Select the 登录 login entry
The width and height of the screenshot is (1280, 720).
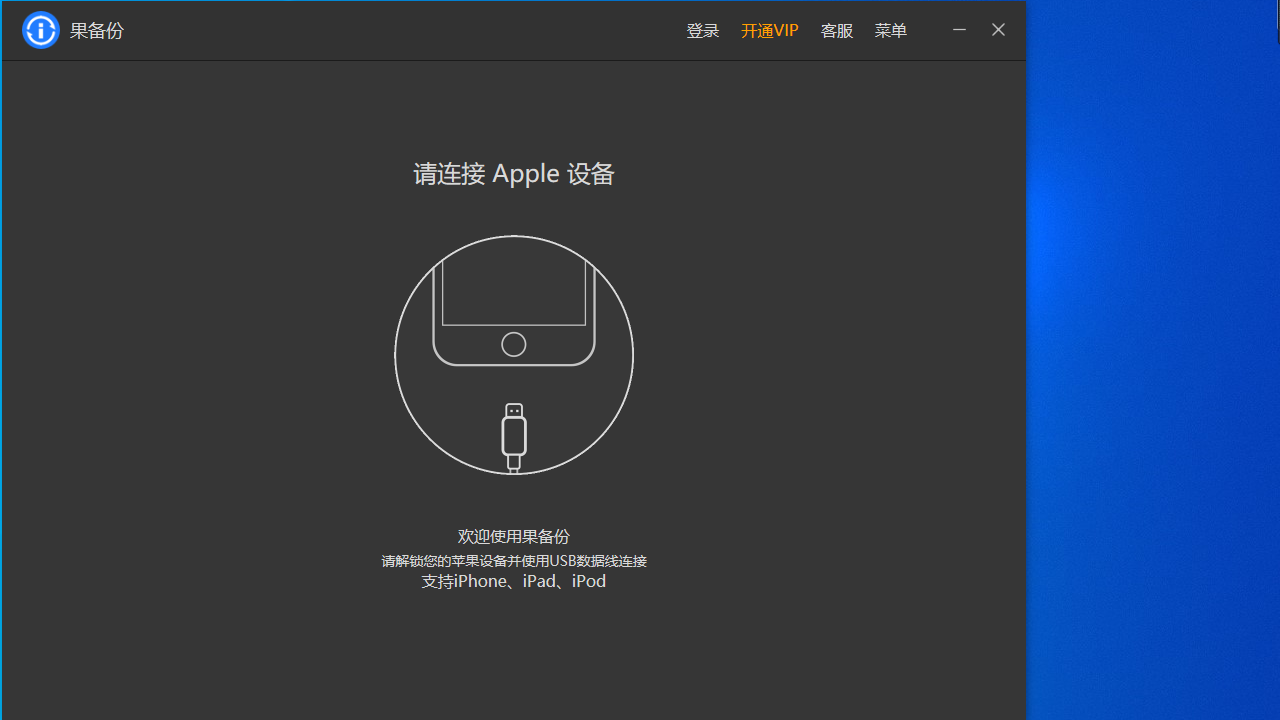click(x=702, y=30)
